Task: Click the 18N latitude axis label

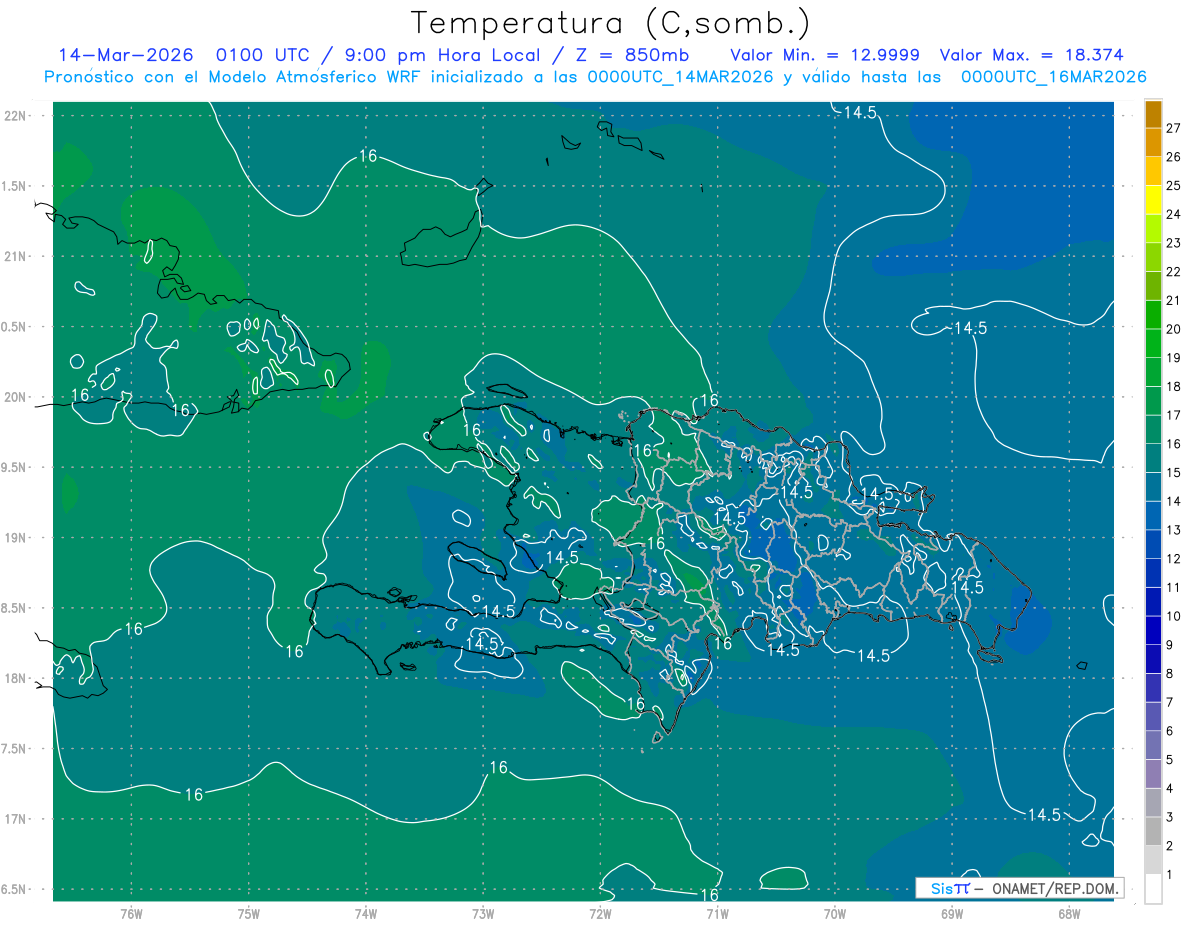Action: 17,678
